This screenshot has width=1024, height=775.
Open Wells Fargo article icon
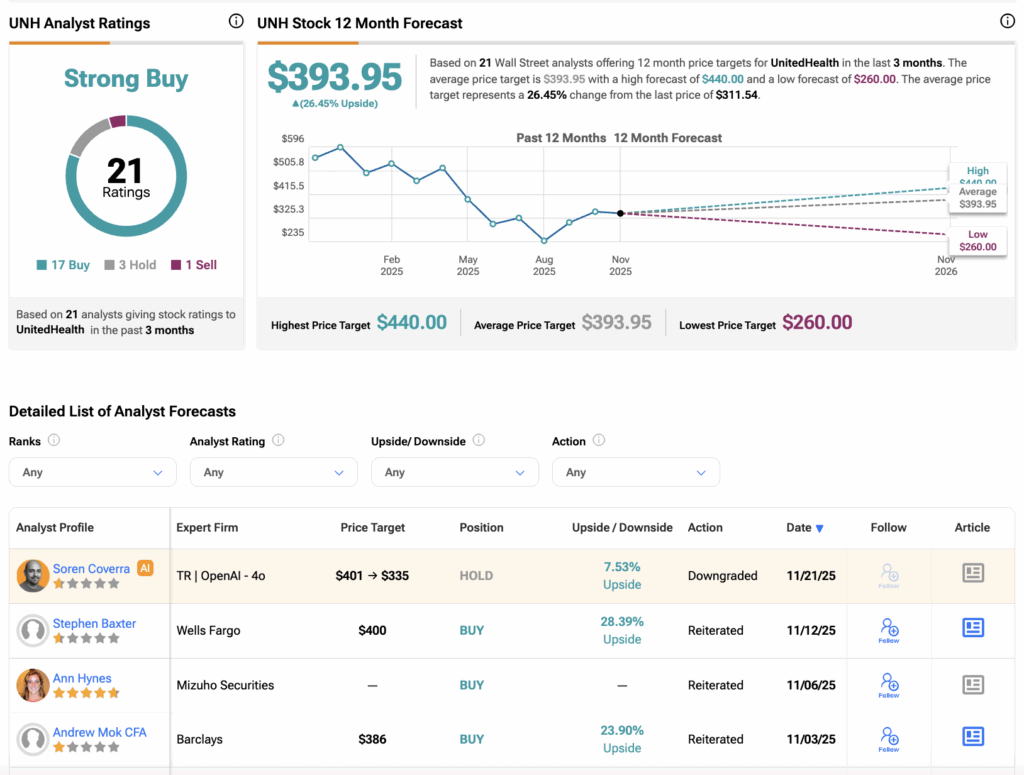pyautogui.click(x=972, y=628)
